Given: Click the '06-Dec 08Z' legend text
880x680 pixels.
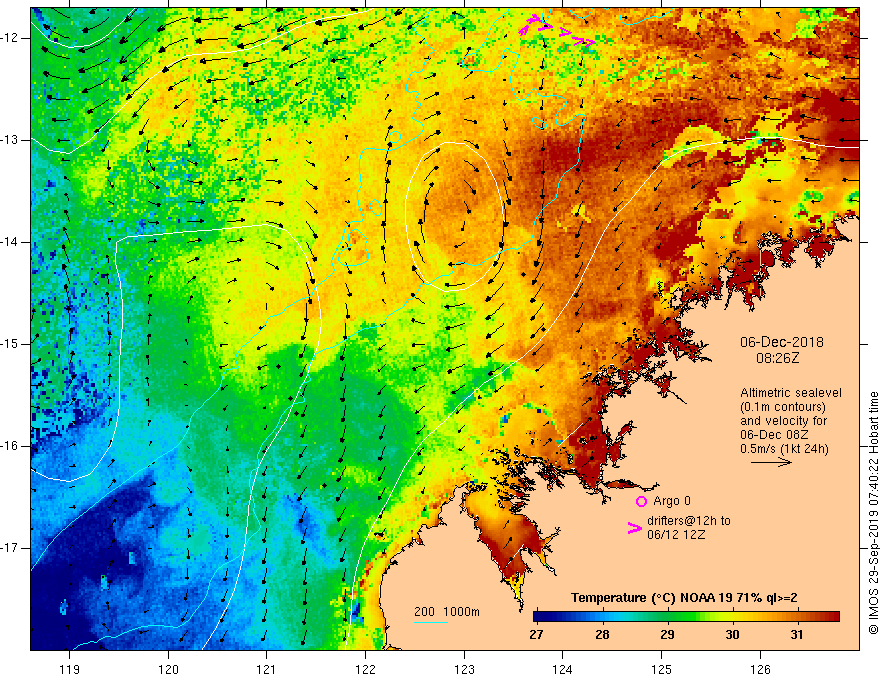Looking at the screenshot, I should 772,434.
